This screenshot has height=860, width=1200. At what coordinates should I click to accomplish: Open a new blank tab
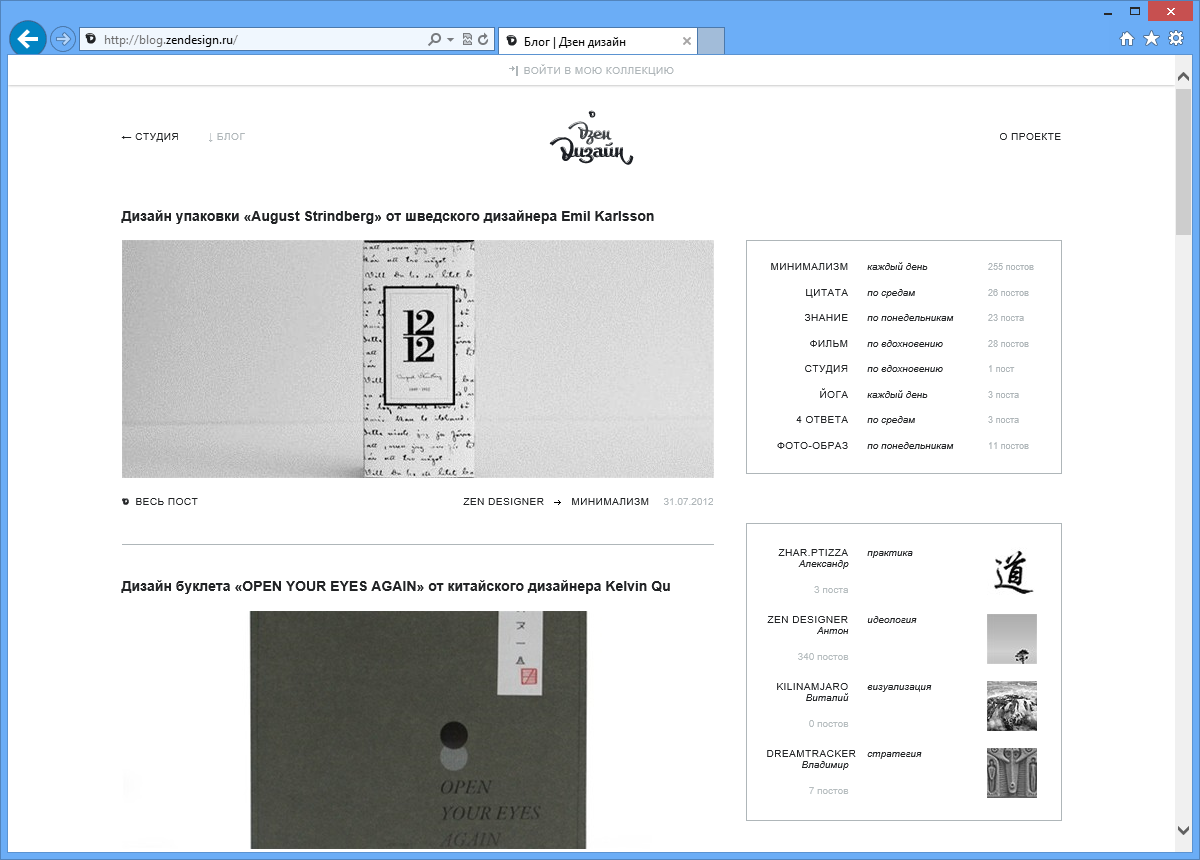tap(710, 41)
